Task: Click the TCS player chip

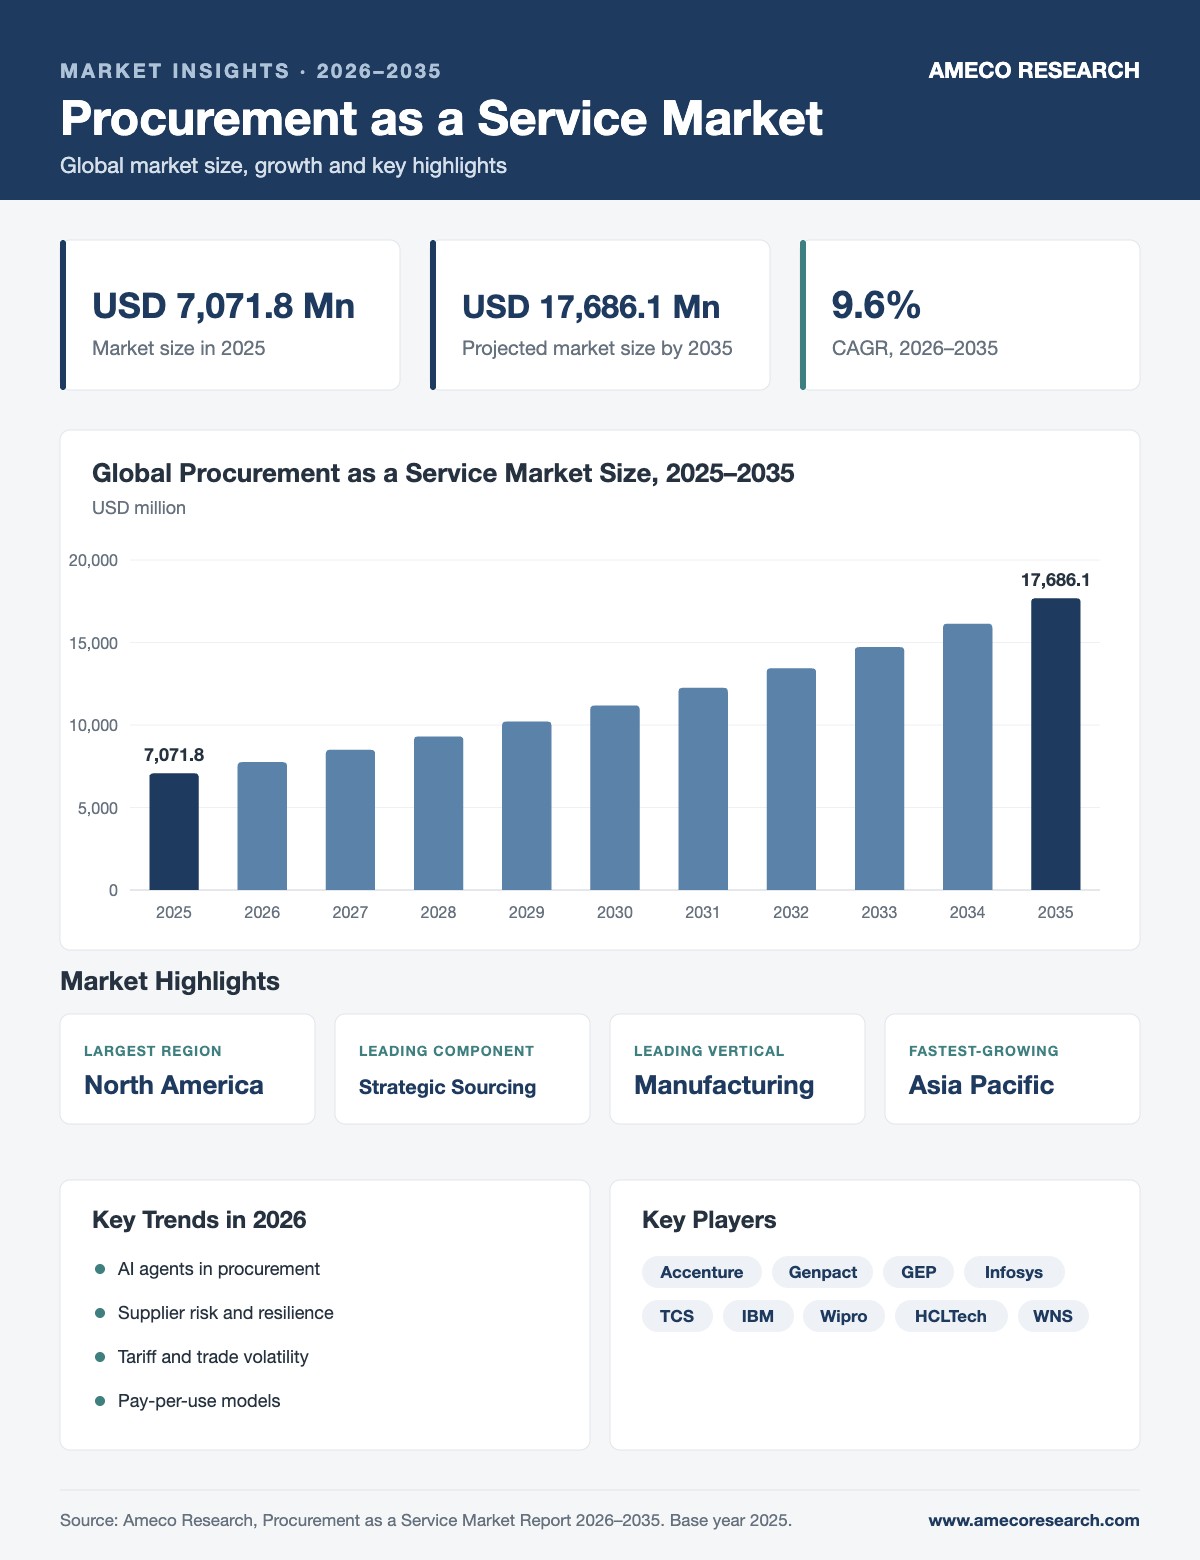Action: point(677,1316)
